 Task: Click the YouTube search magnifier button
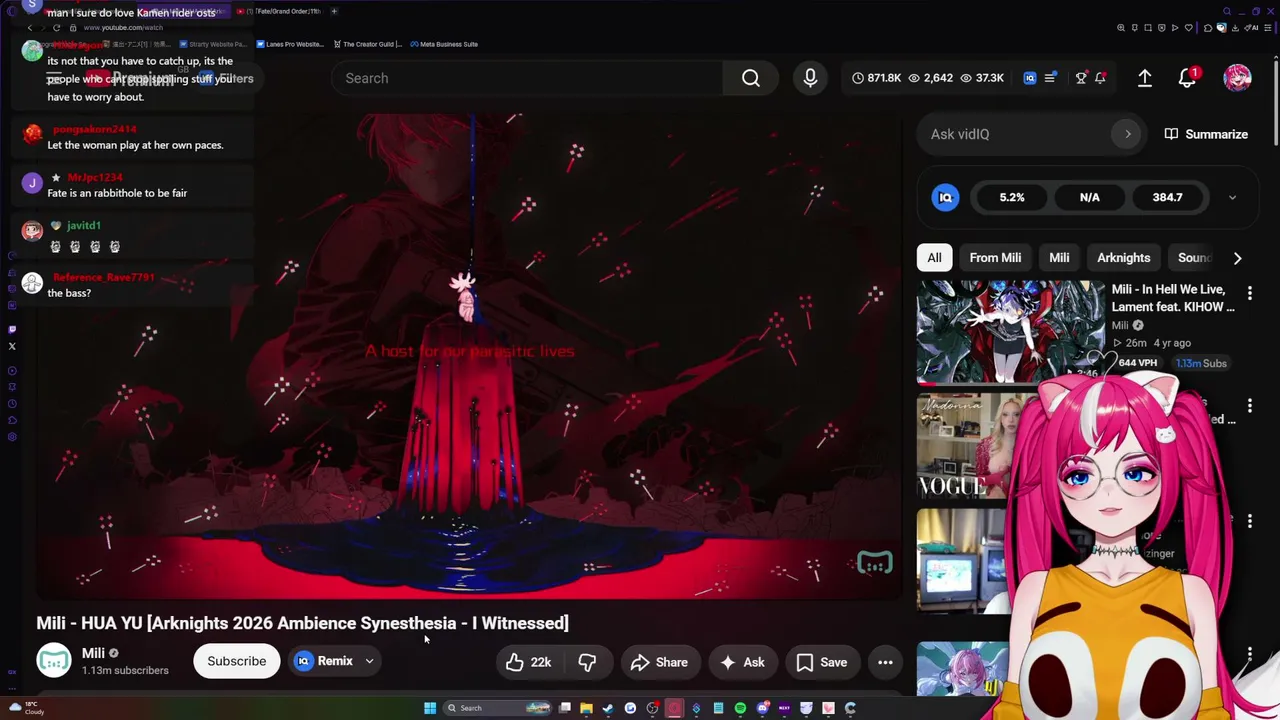click(751, 78)
